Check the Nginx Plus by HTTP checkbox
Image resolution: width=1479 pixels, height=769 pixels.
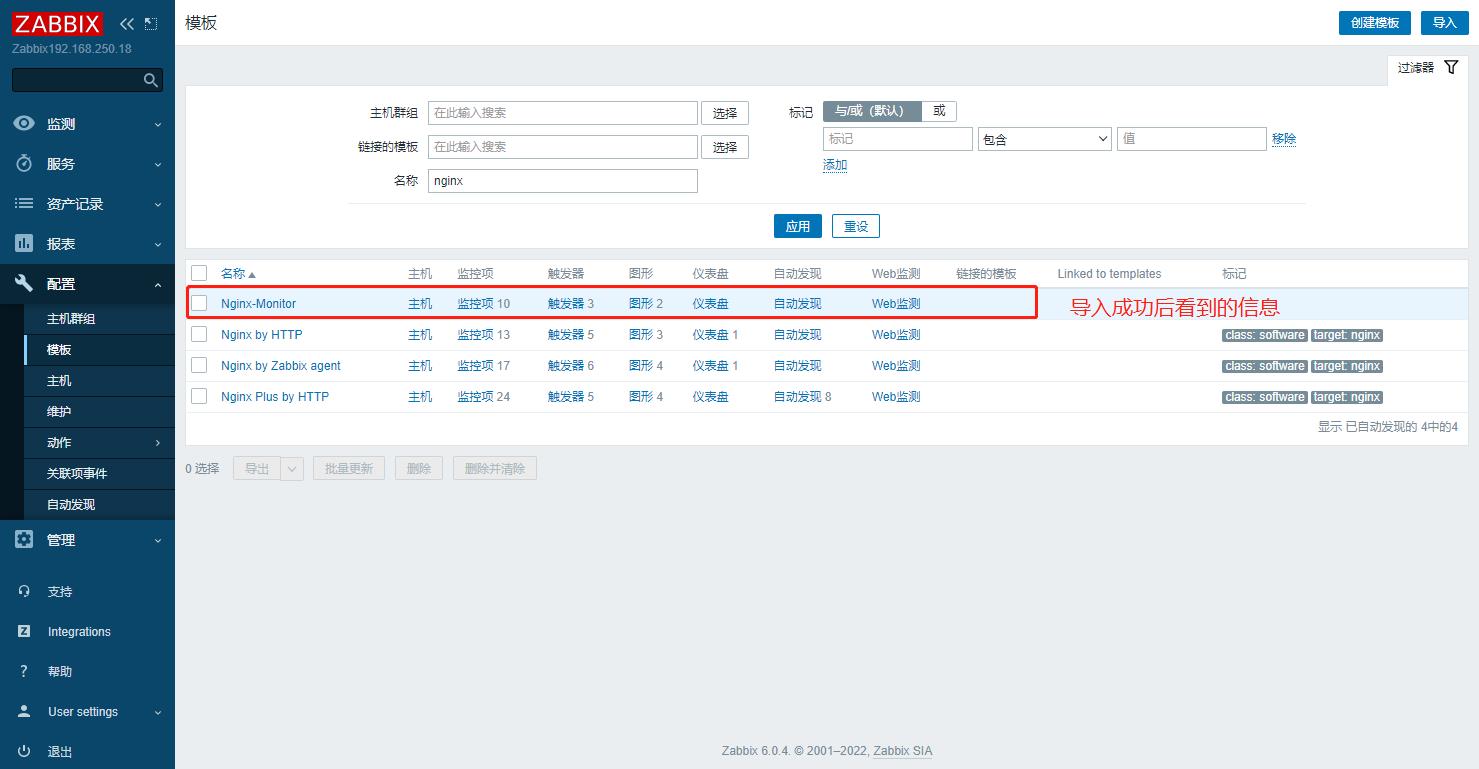[x=199, y=396]
